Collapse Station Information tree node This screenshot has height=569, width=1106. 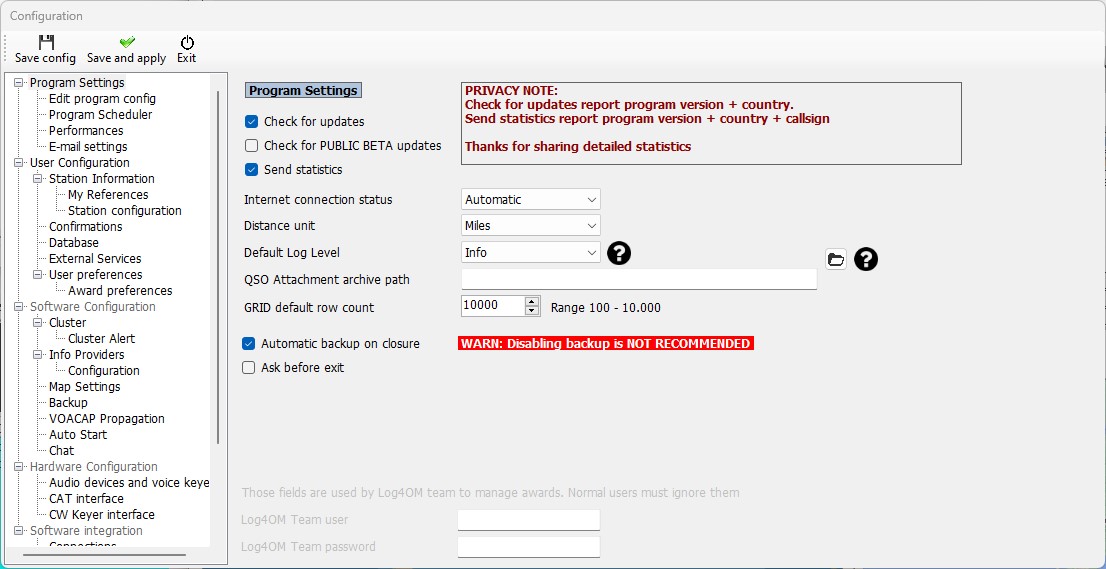(x=38, y=178)
